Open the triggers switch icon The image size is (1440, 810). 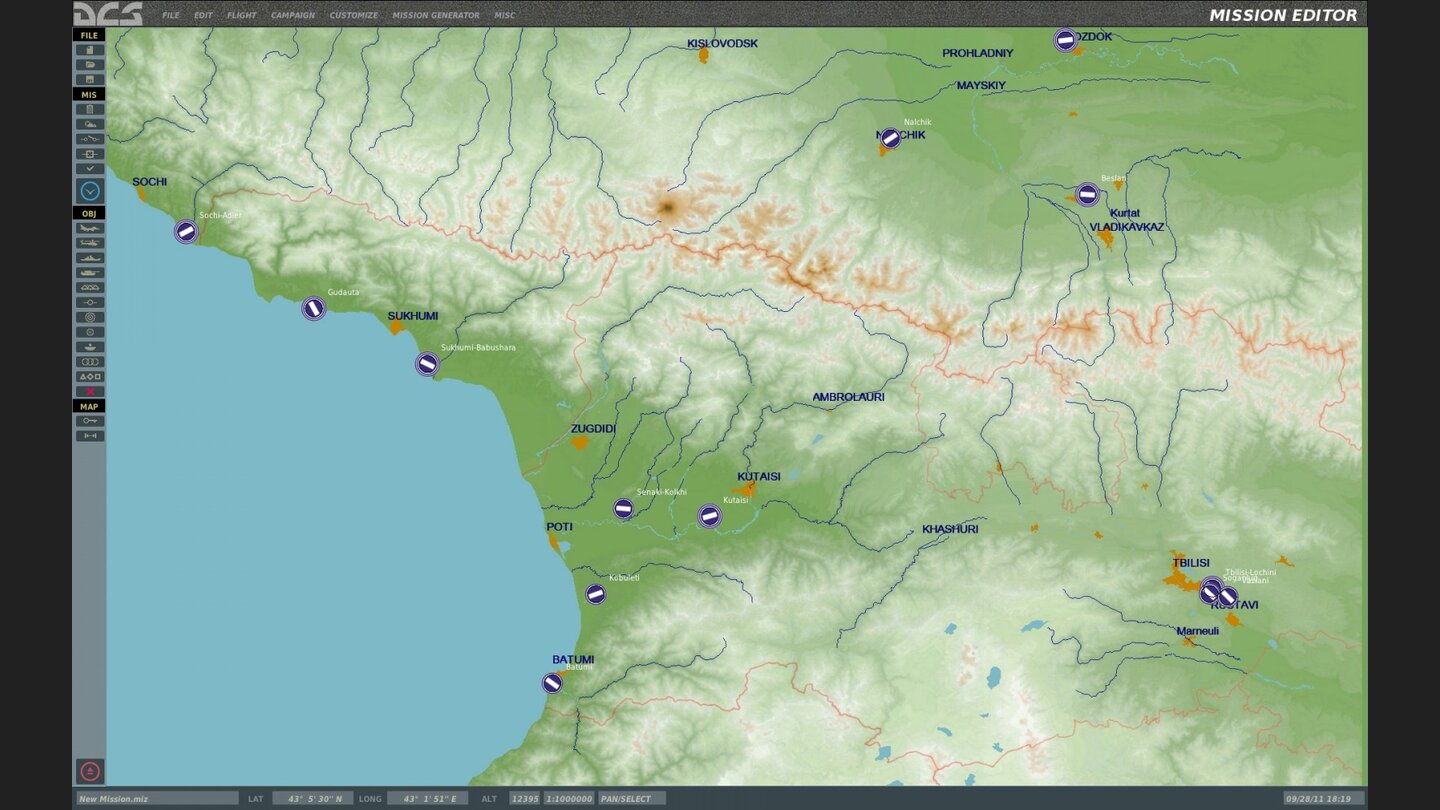click(x=90, y=139)
